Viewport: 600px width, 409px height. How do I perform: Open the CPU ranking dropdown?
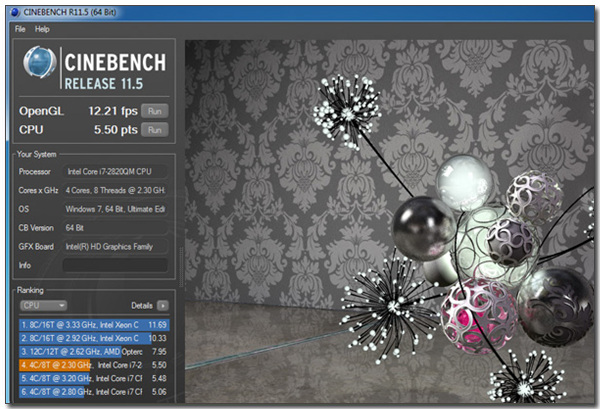43,305
